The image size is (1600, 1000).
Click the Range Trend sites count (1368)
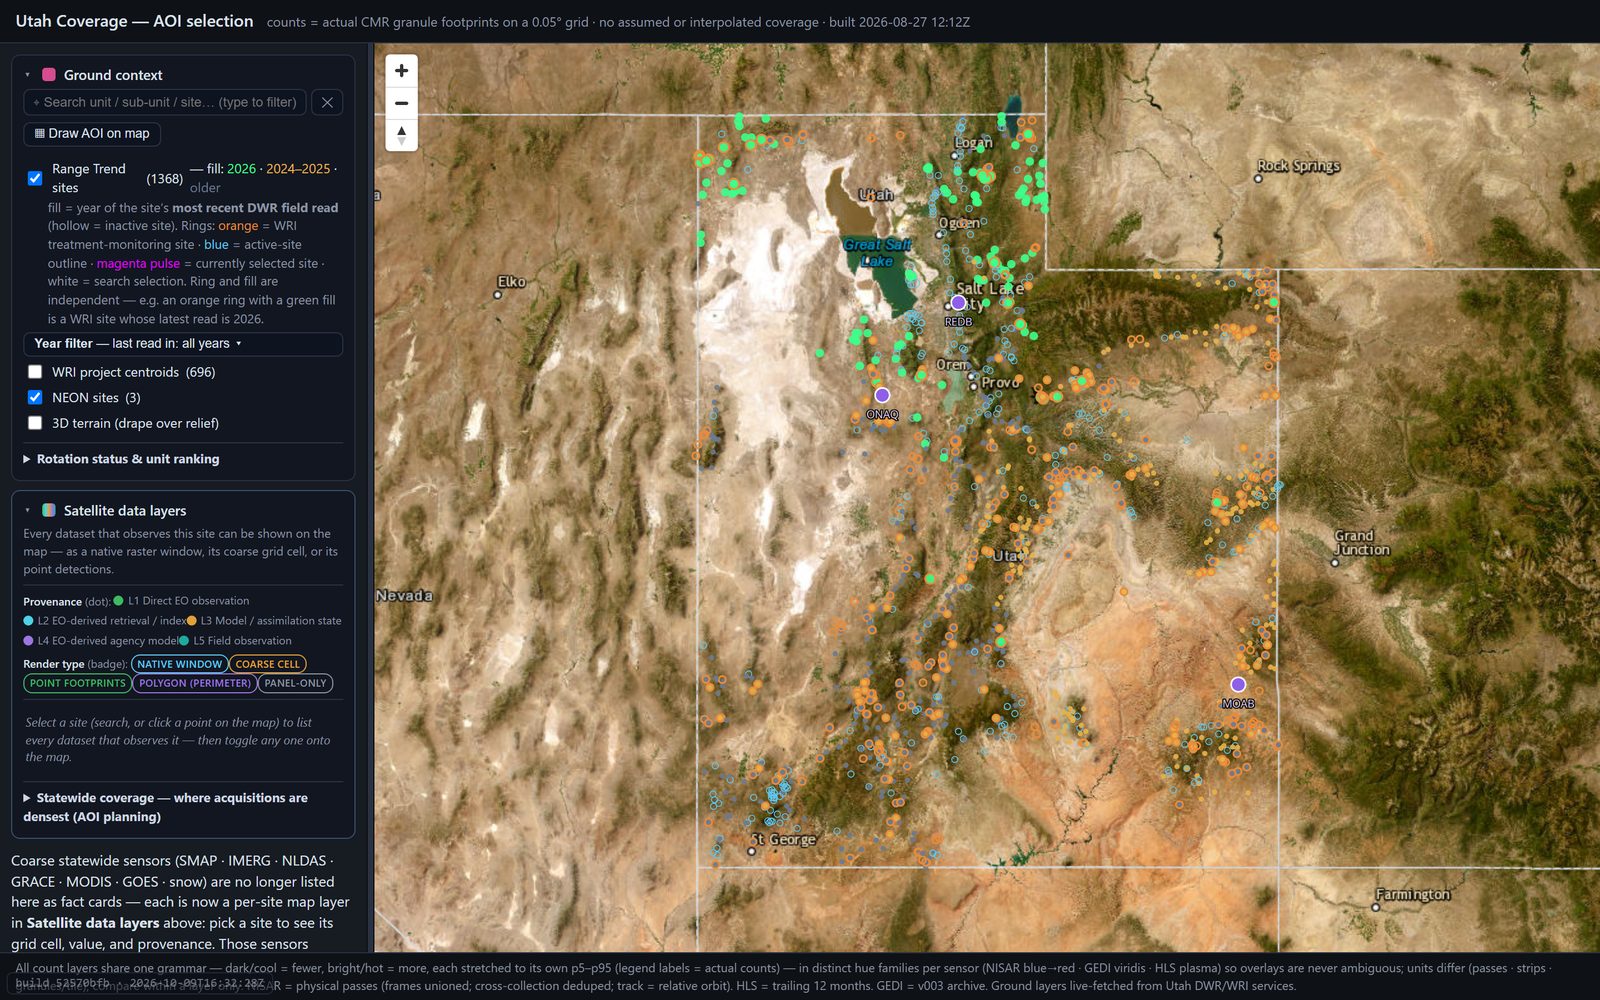point(164,178)
